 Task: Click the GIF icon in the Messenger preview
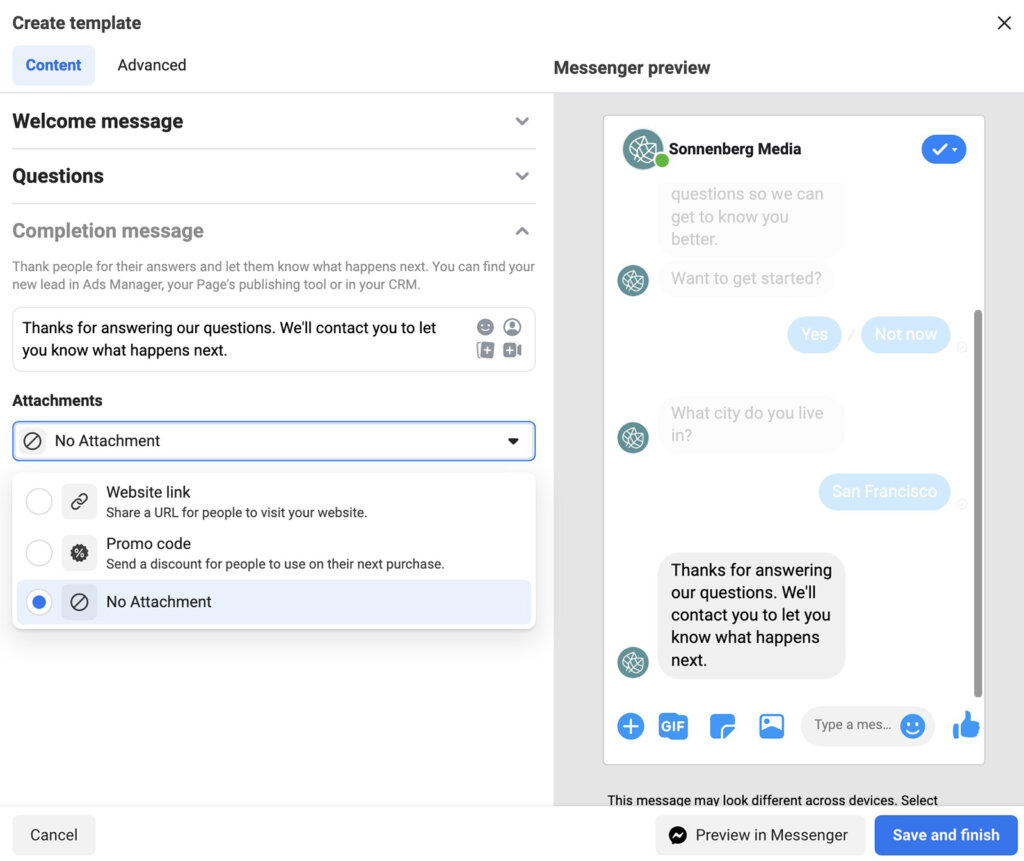(673, 725)
